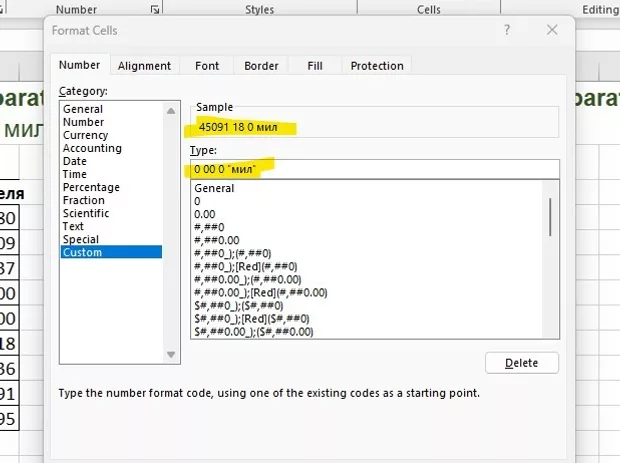Close the Format Cells dialog
620x463 pixels.
pyautogui.click(x=552, y=31)
